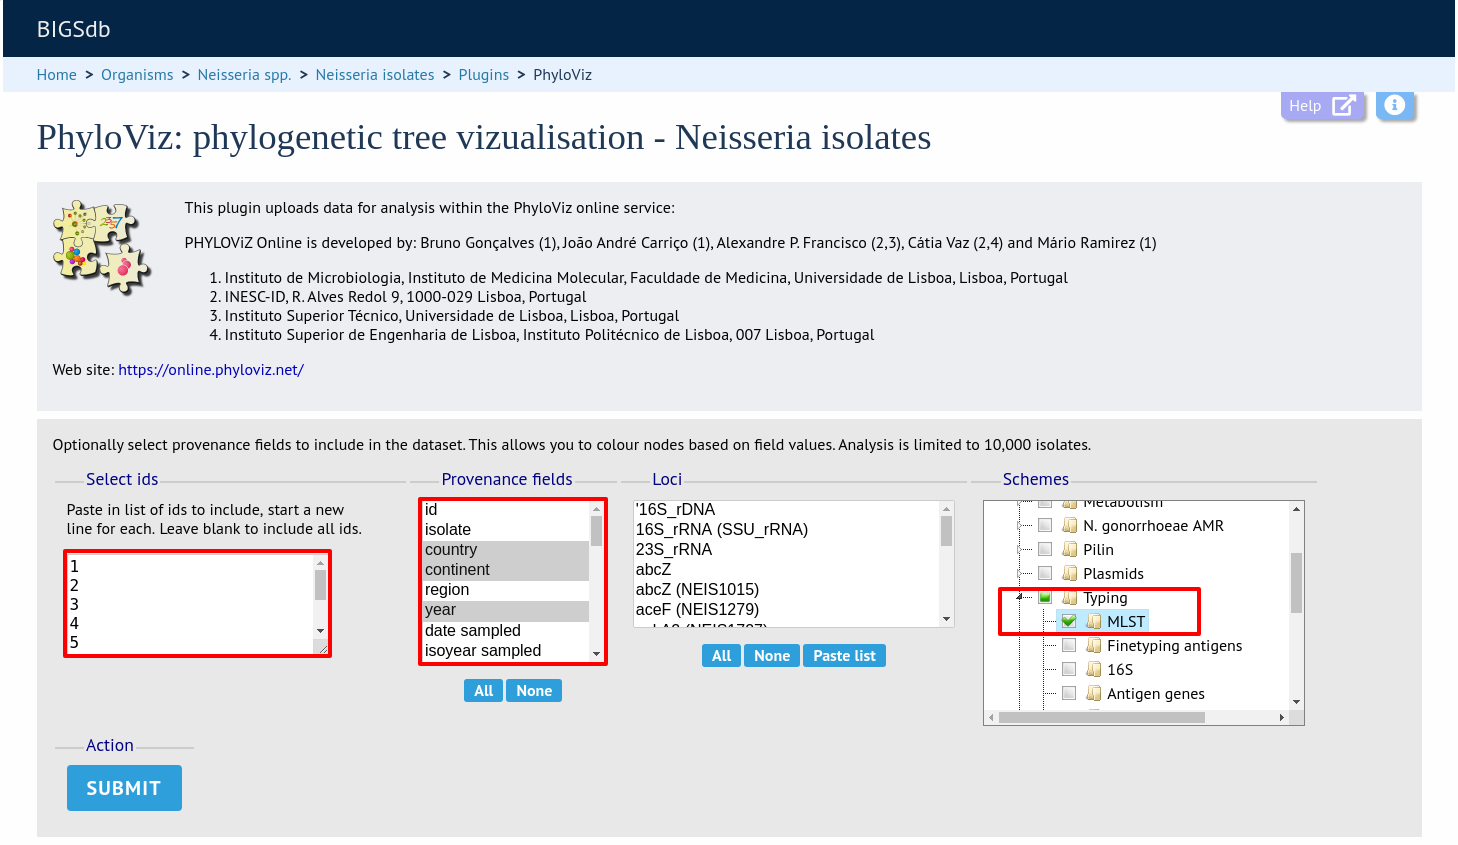This screenshot has width=1458, height=845.
Task: Select 'year' in Provenance fields
Action: [x=506, y=610]
